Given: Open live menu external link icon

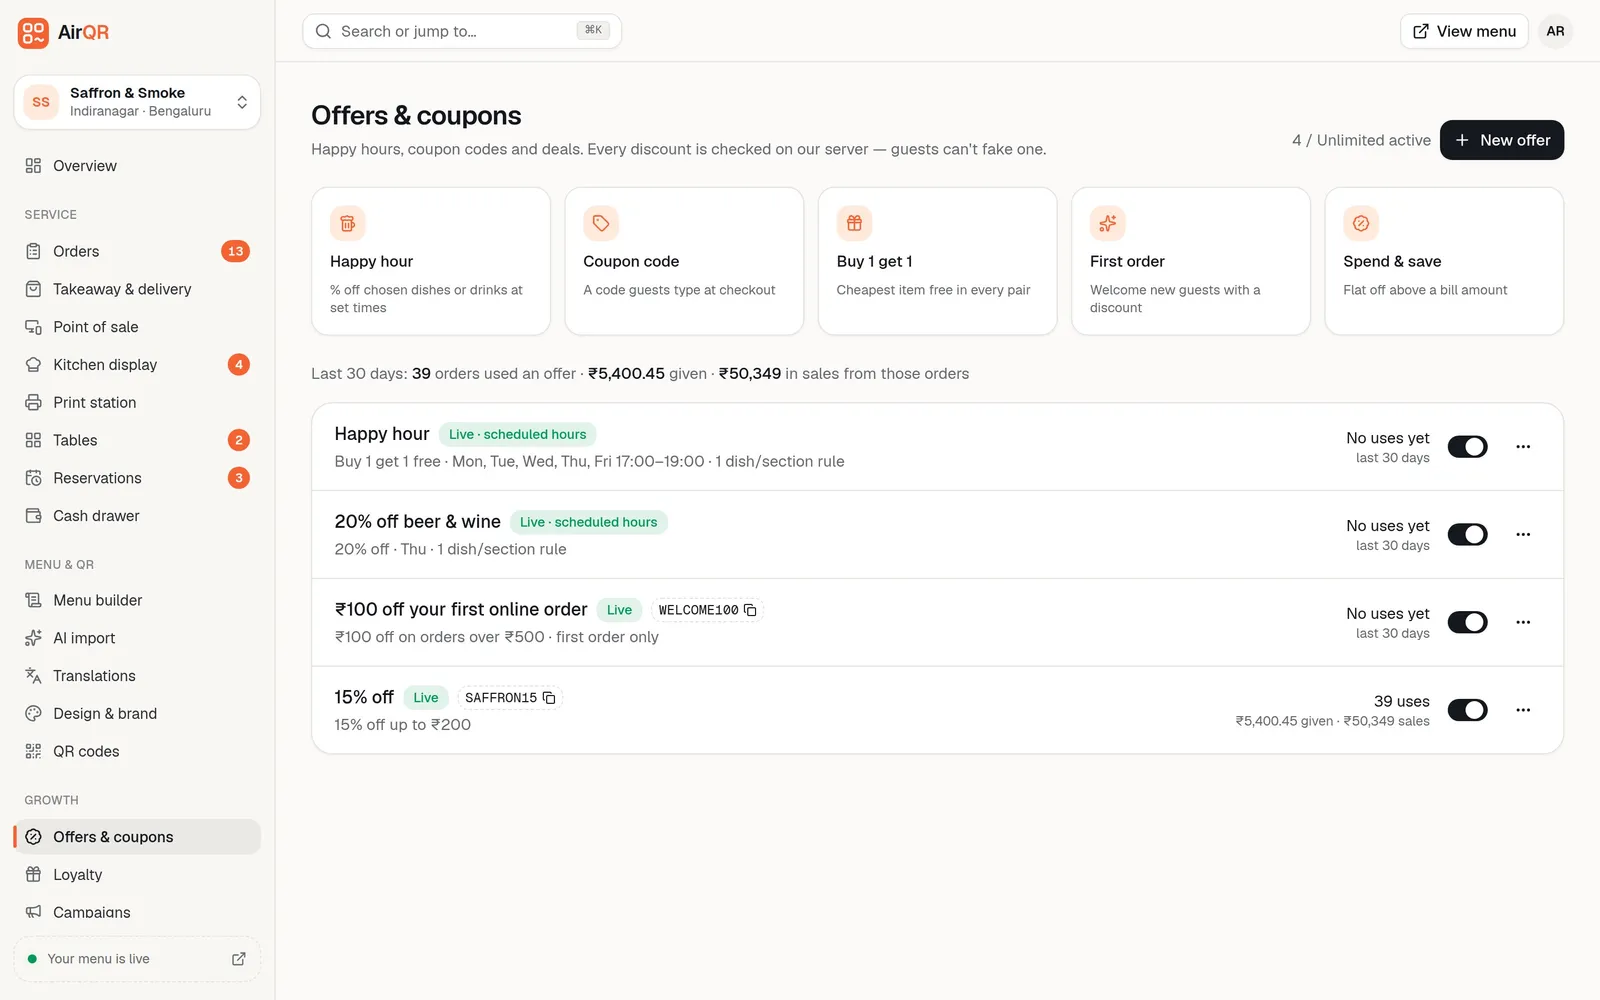Looking at the screenshot, I should [239, 959].
